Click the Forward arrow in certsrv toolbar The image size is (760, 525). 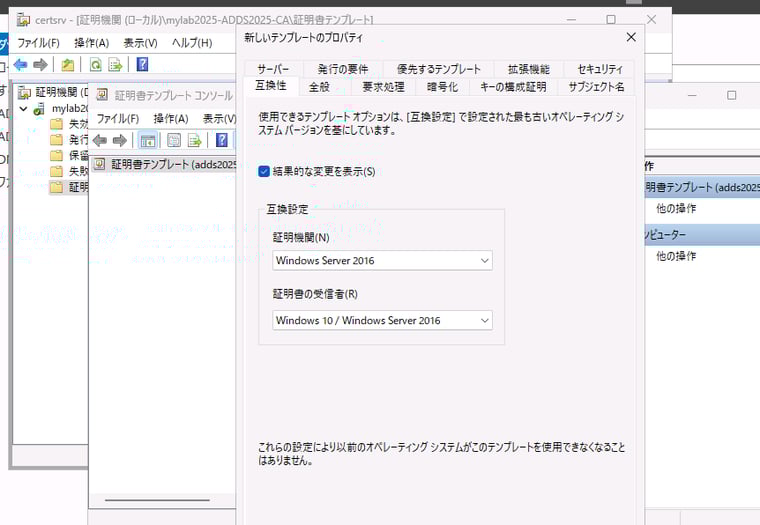[x=40, y=64]
